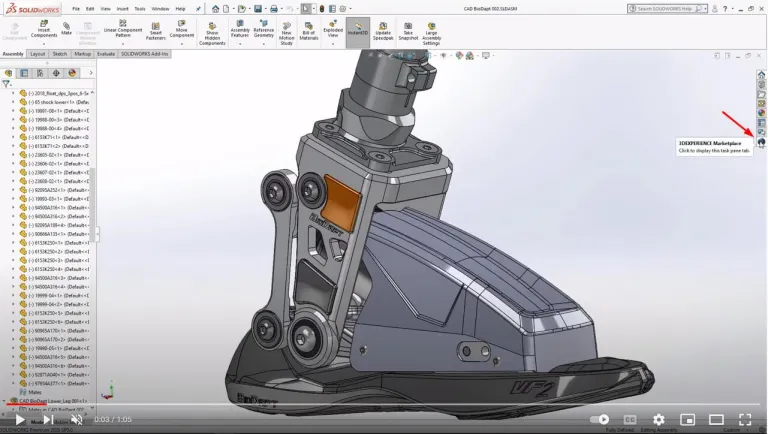Screen dimensions: 768x434
Task: Select the Mate tool
Action: pyautogui.click(x=66, y=27)
